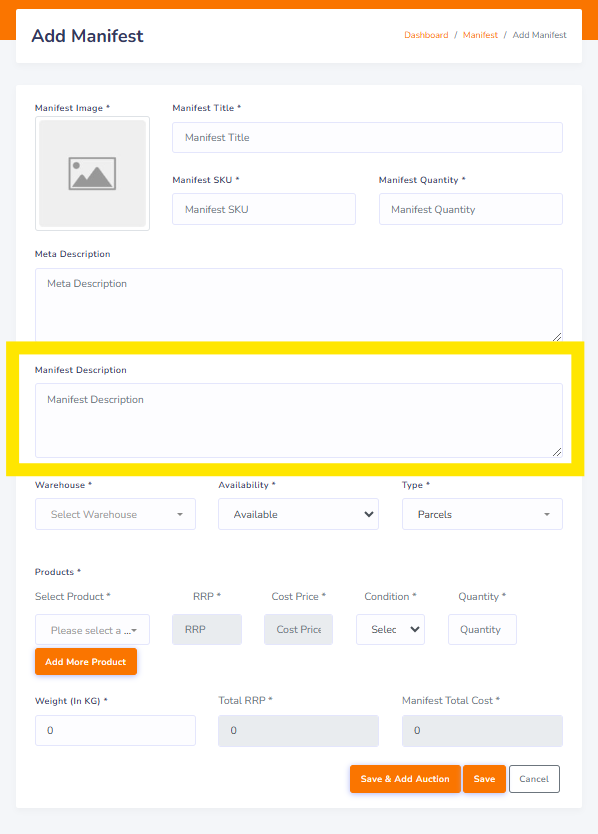The image size is (598, 834).
Task: Click the manifest image placeholder icon
Action: point(92,173)
